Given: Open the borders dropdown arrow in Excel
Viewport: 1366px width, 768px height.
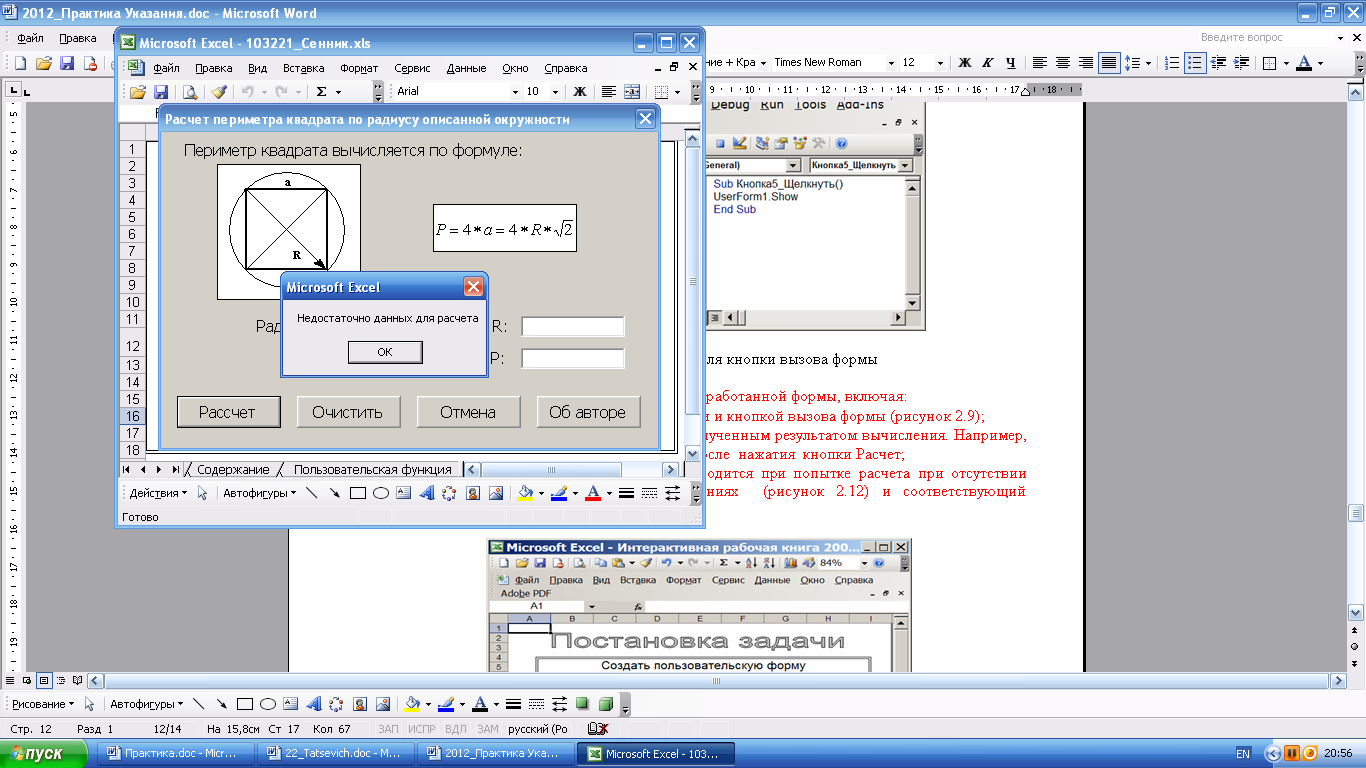Looking at the screenshot, I should pyautogui.click(x=677, y=92).
